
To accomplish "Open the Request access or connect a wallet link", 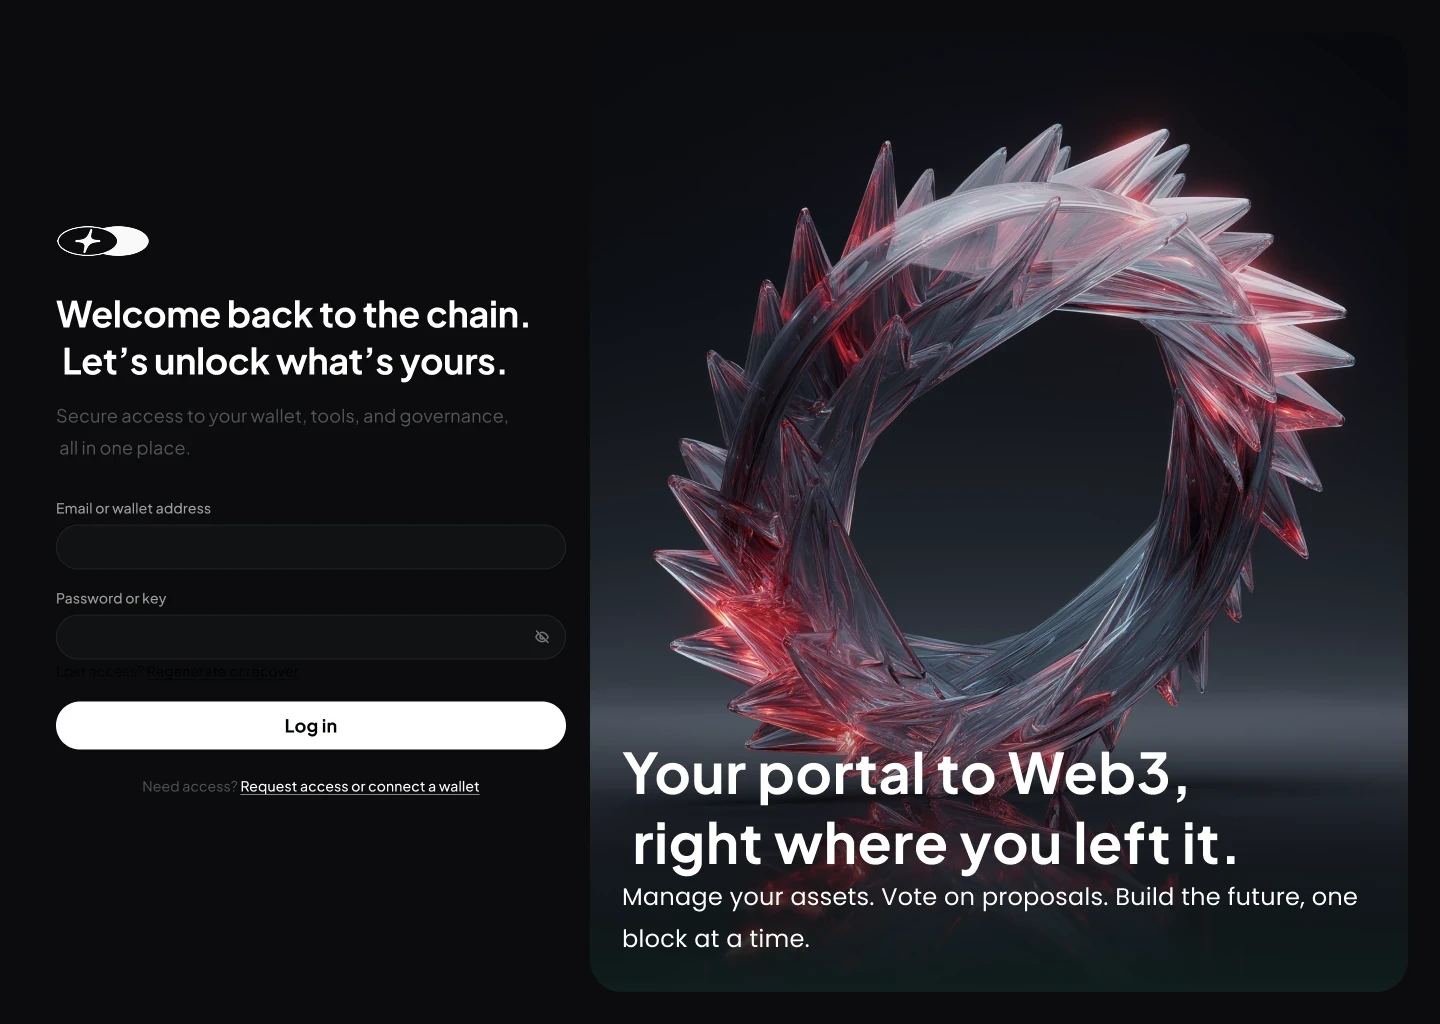I will pos(360,786).
